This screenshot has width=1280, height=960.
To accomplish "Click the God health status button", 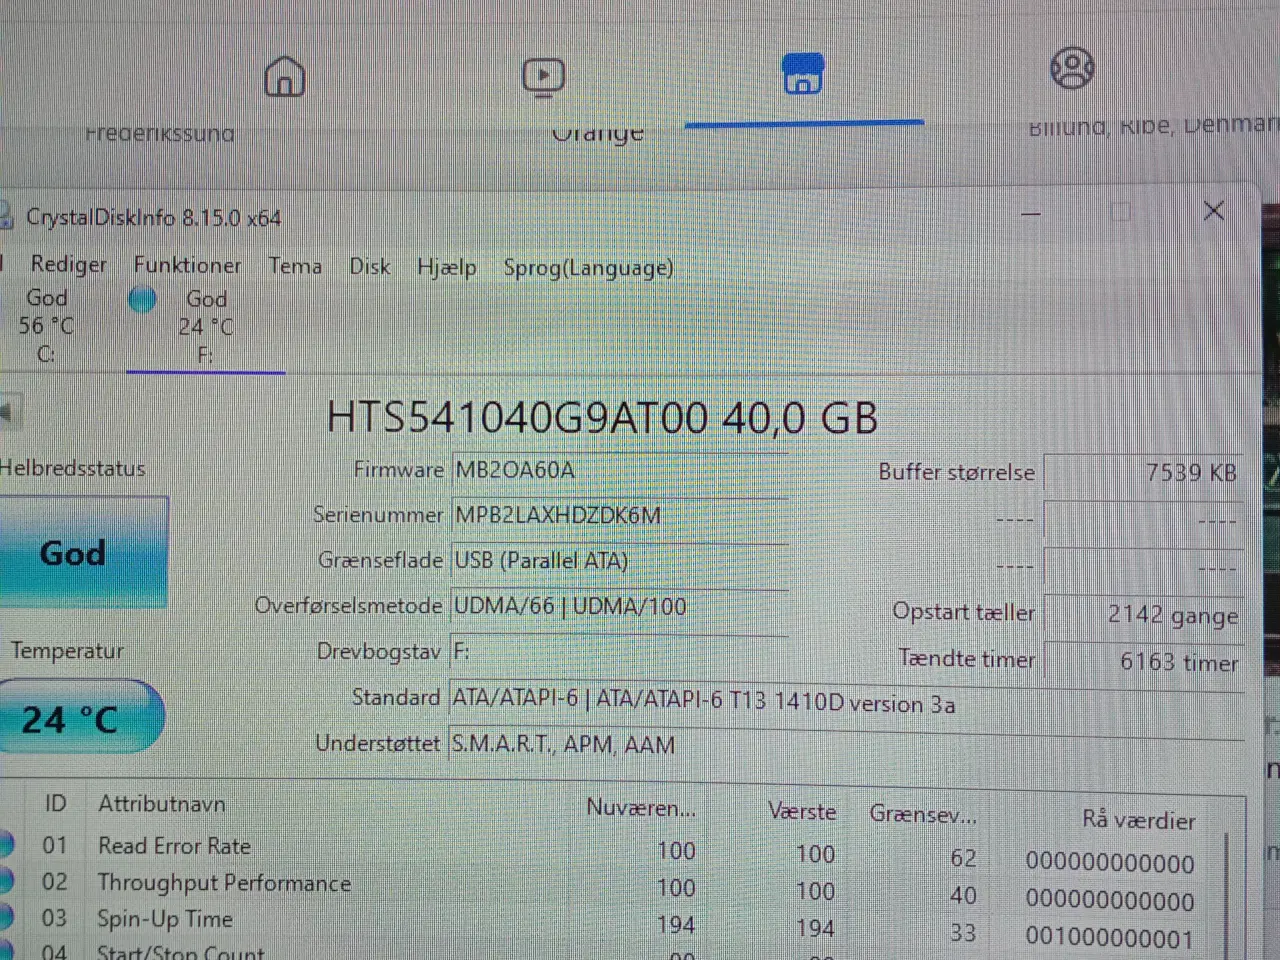I will (71, 552).
